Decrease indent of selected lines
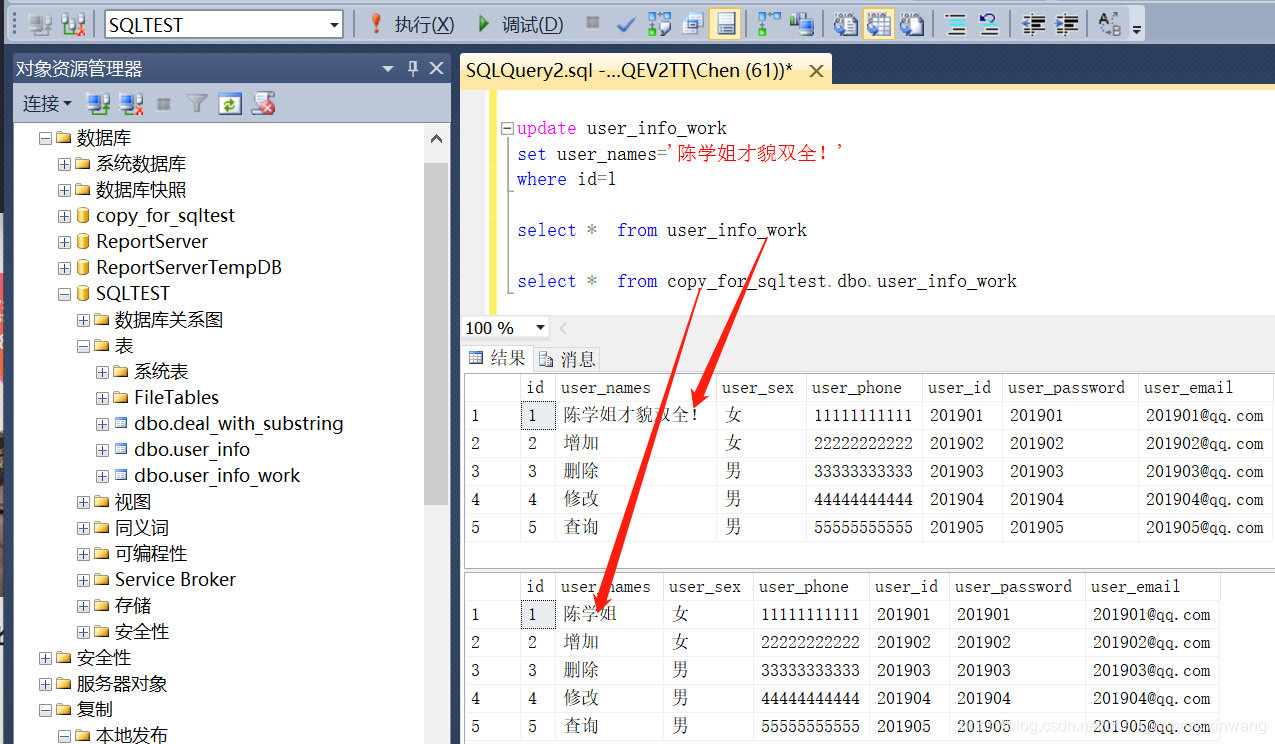Image resolution: width=1275 pixels, height=744 pixels. point(1034,24)
